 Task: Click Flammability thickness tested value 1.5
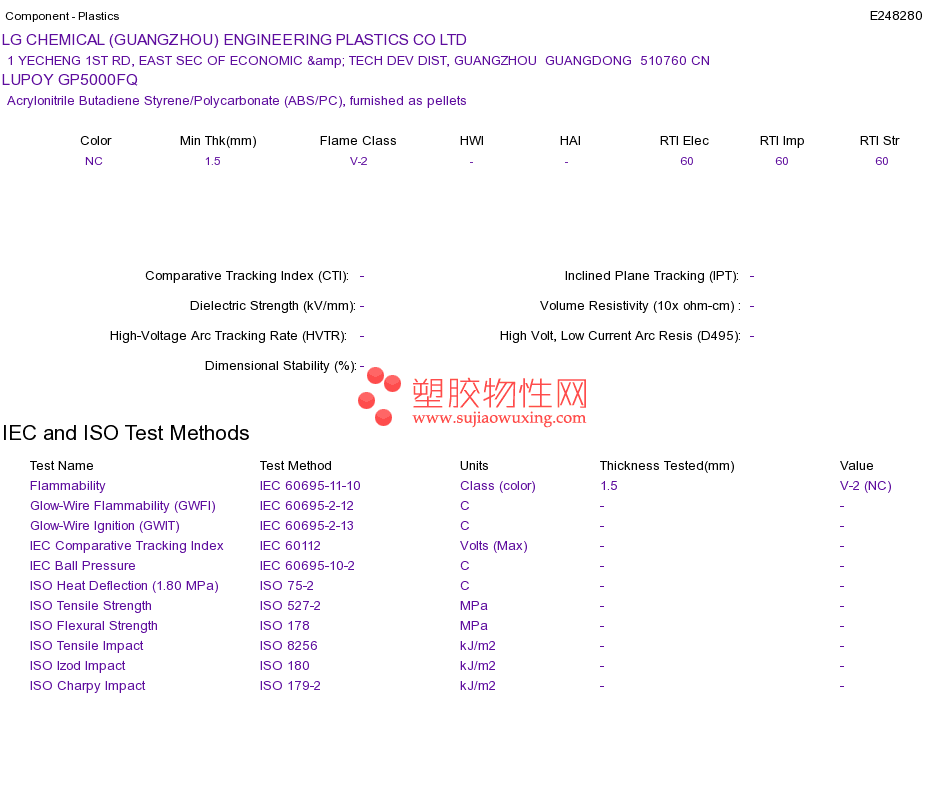609,485
